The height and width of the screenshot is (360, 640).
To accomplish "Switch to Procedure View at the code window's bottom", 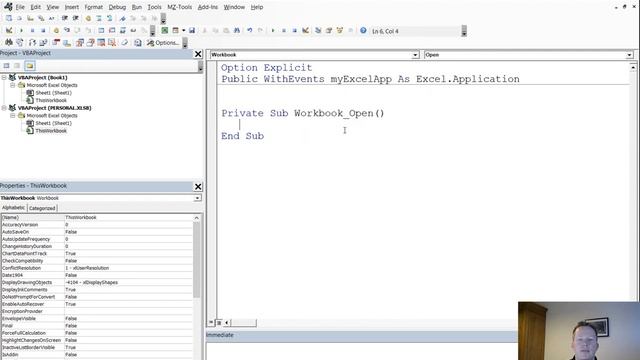I will [x=211, y=322].
